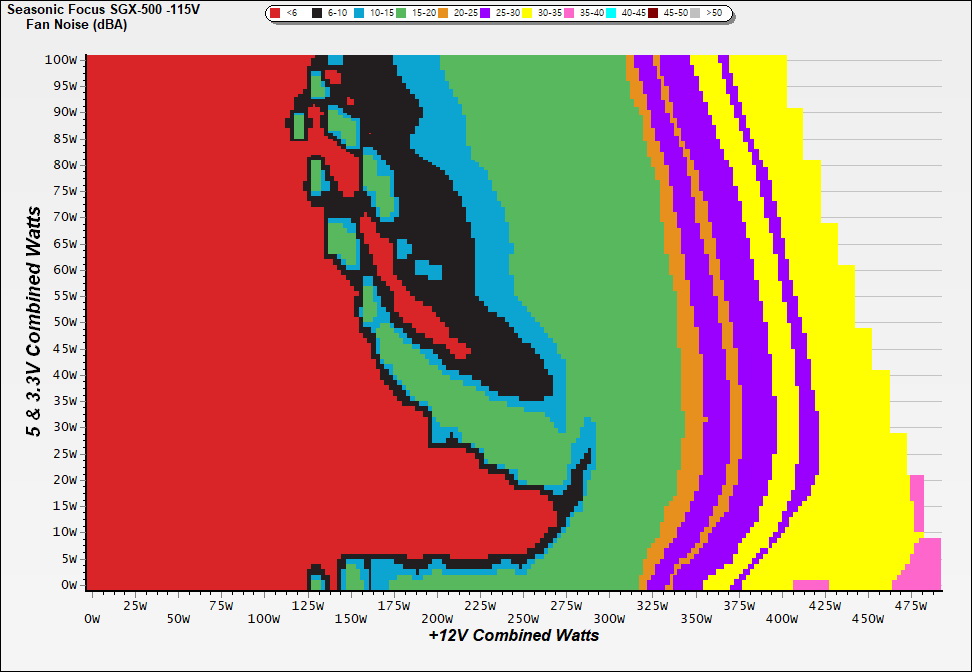Image resolution: width=972 pixels, height=672 pixels.
Task: Click the 0W label on horizontal axis
Action: click(x=93, y=619)
